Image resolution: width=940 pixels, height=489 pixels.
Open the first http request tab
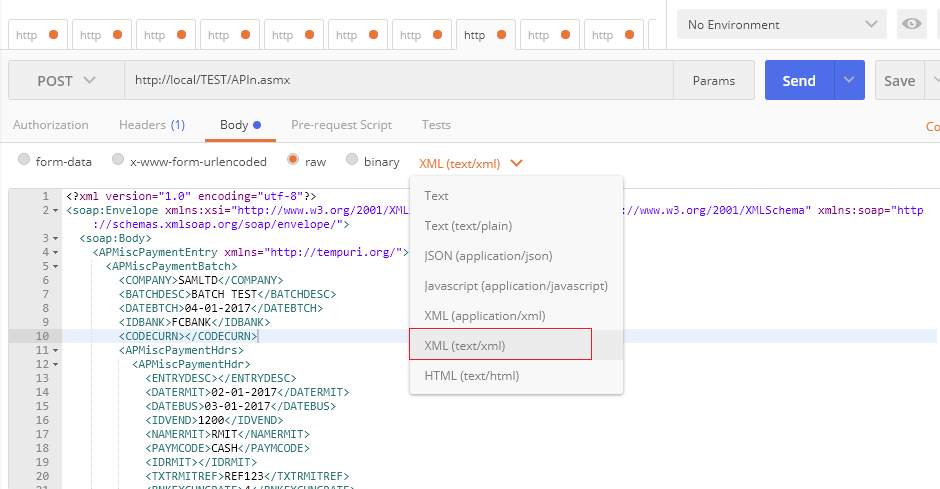37,35
